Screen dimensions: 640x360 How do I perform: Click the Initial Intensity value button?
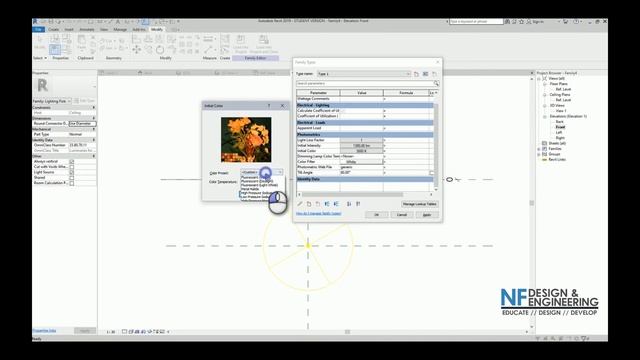coord(362,146)
